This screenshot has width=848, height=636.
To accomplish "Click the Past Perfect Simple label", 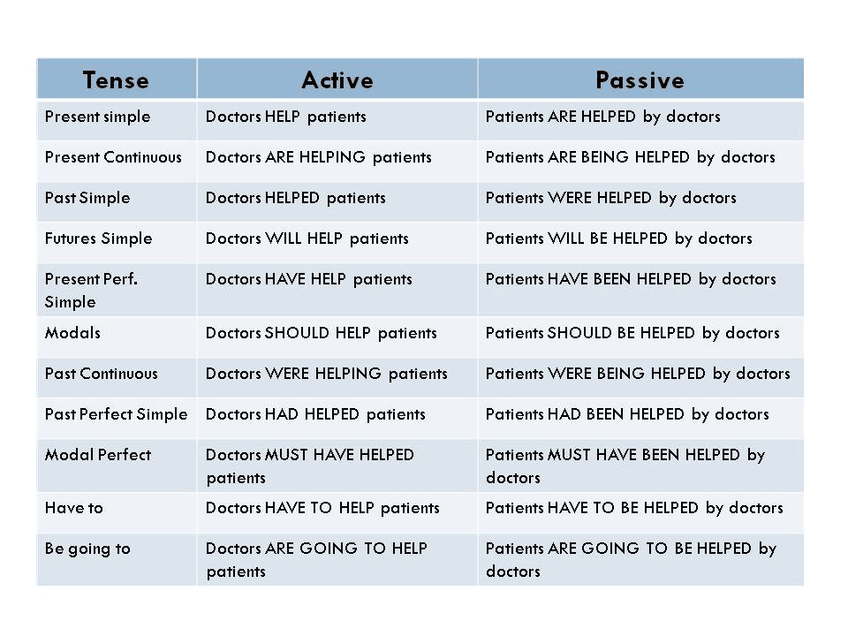I will (x=116, y=414).
